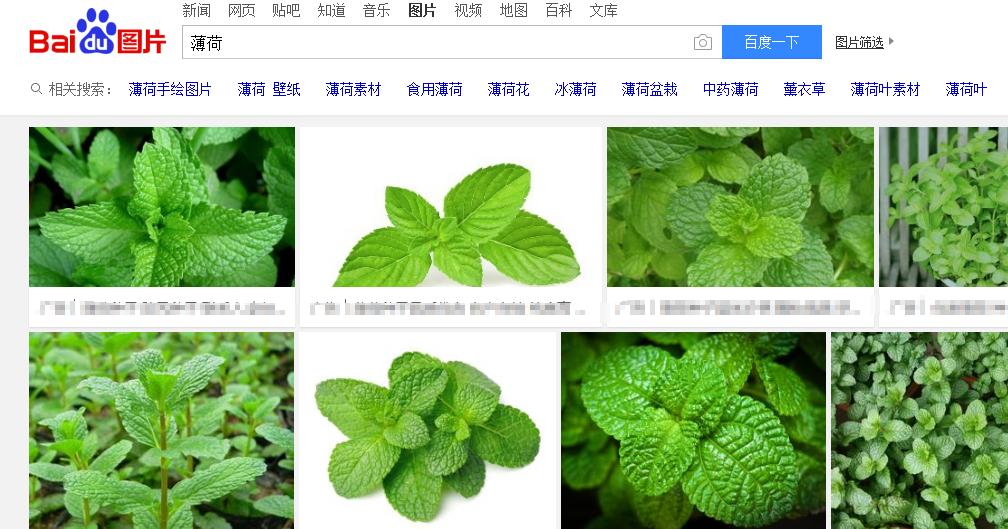1008x529 pixels.
Task: Click the camera image-search icon
Action: tap(703, 42)
